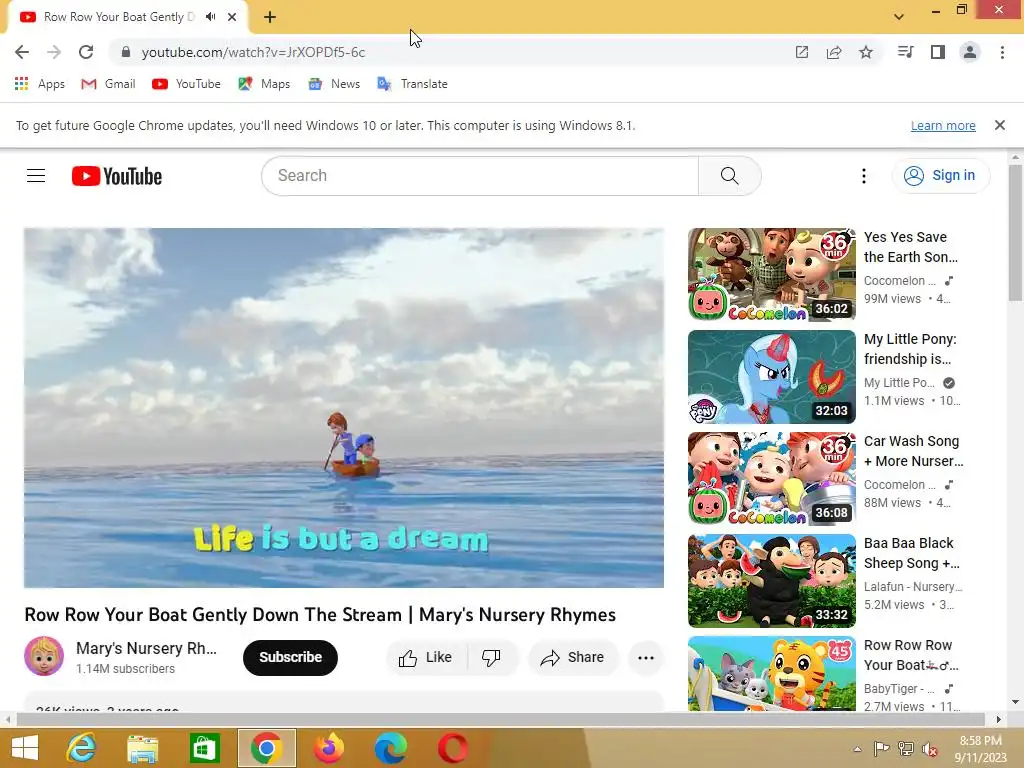The image size is (1024, 768).
Task: Open the taskbar clock showing 8:58 PM
Action: tap(980, 749)
